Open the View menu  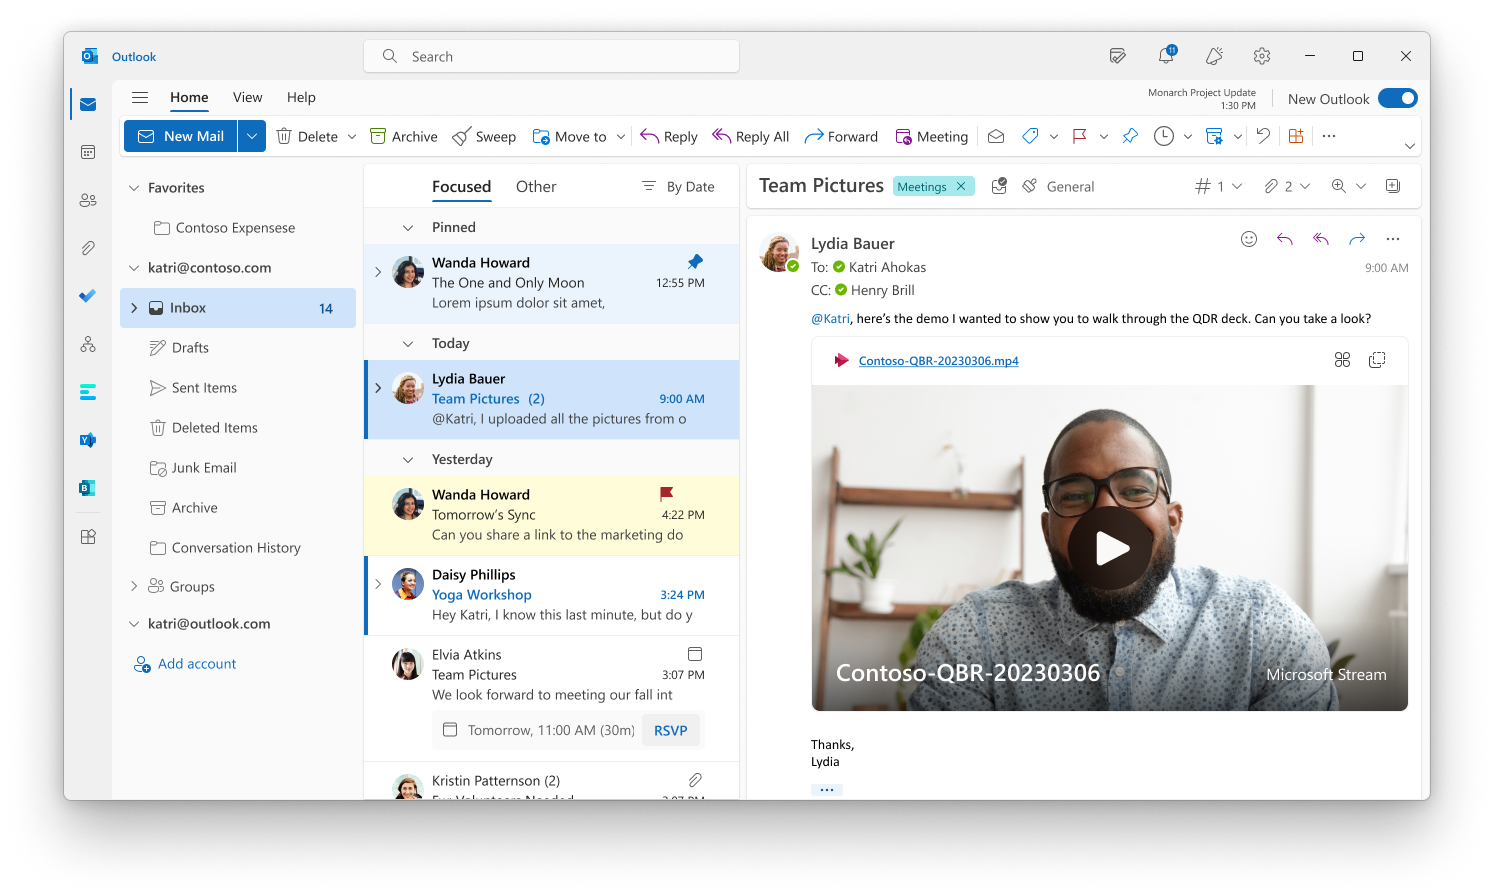247,97
